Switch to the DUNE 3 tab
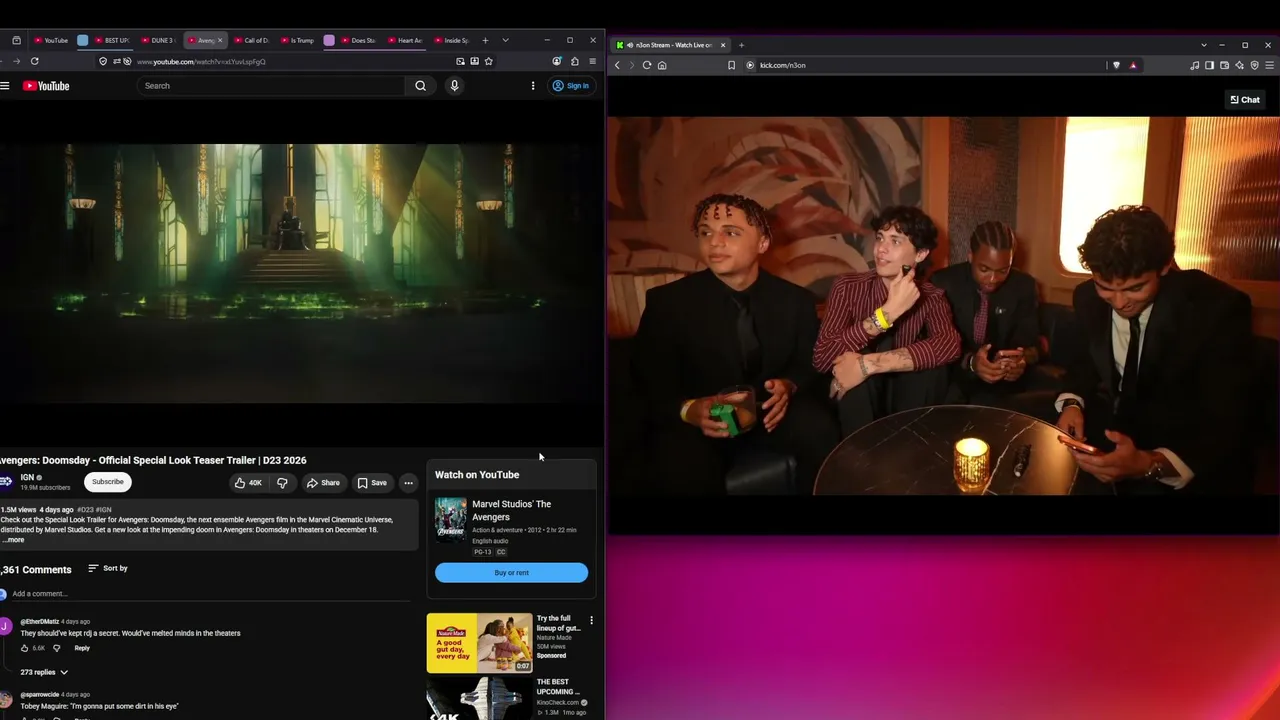This screenshot has height=720, width=1280. click(157, 40)
